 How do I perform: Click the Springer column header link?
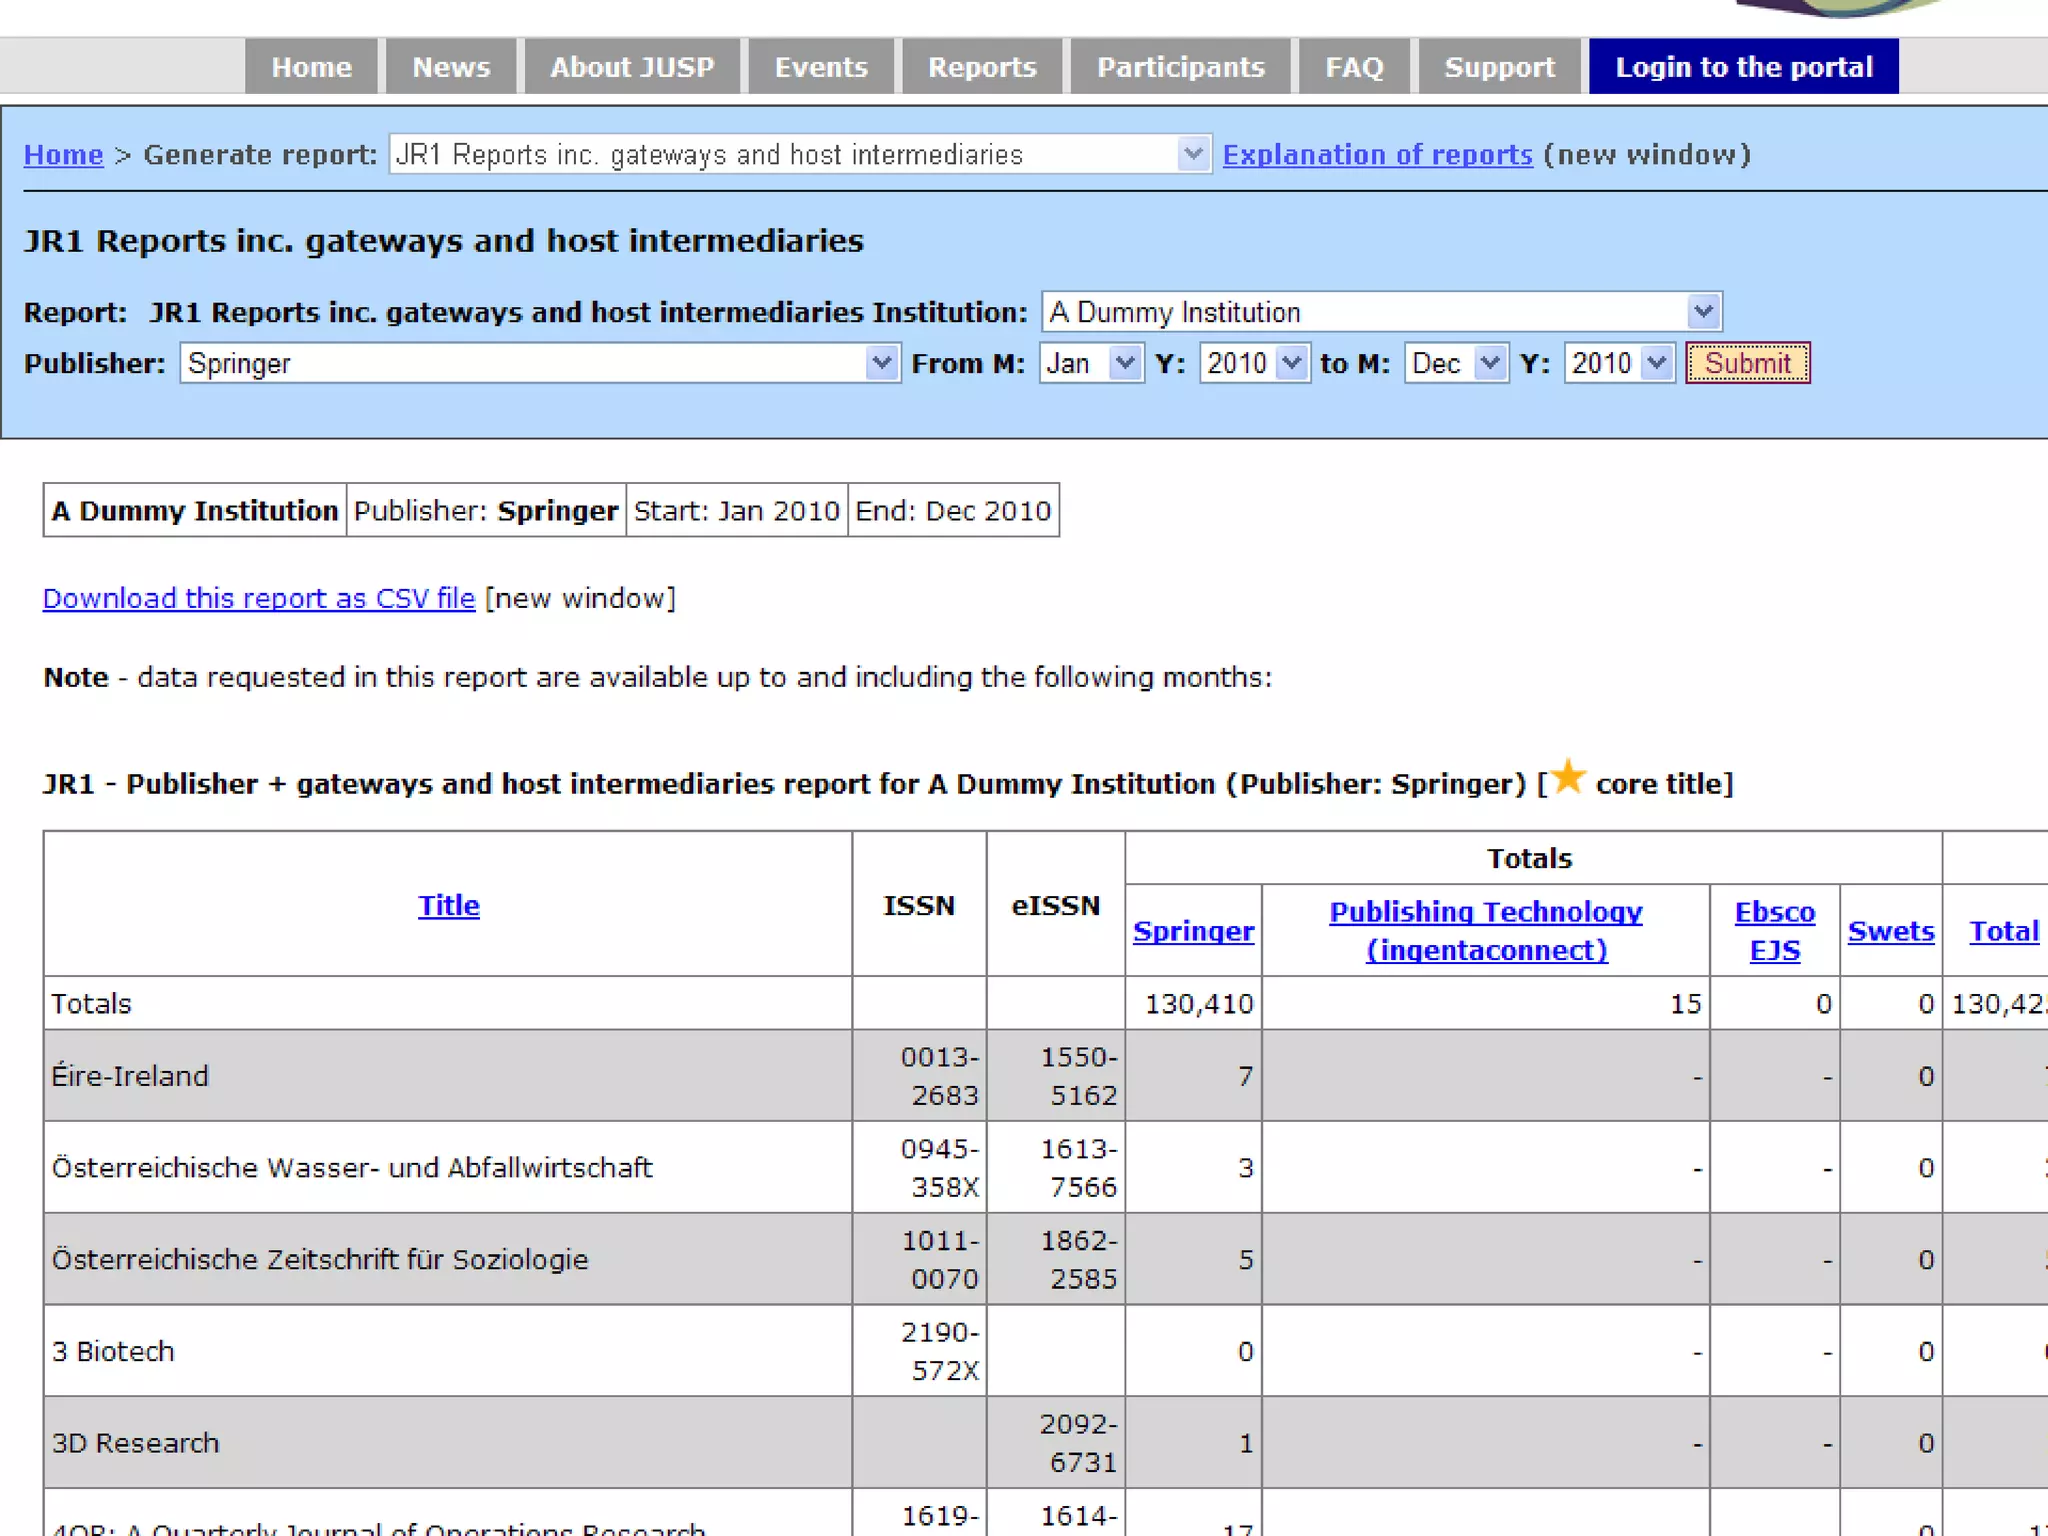point(1193,931)
